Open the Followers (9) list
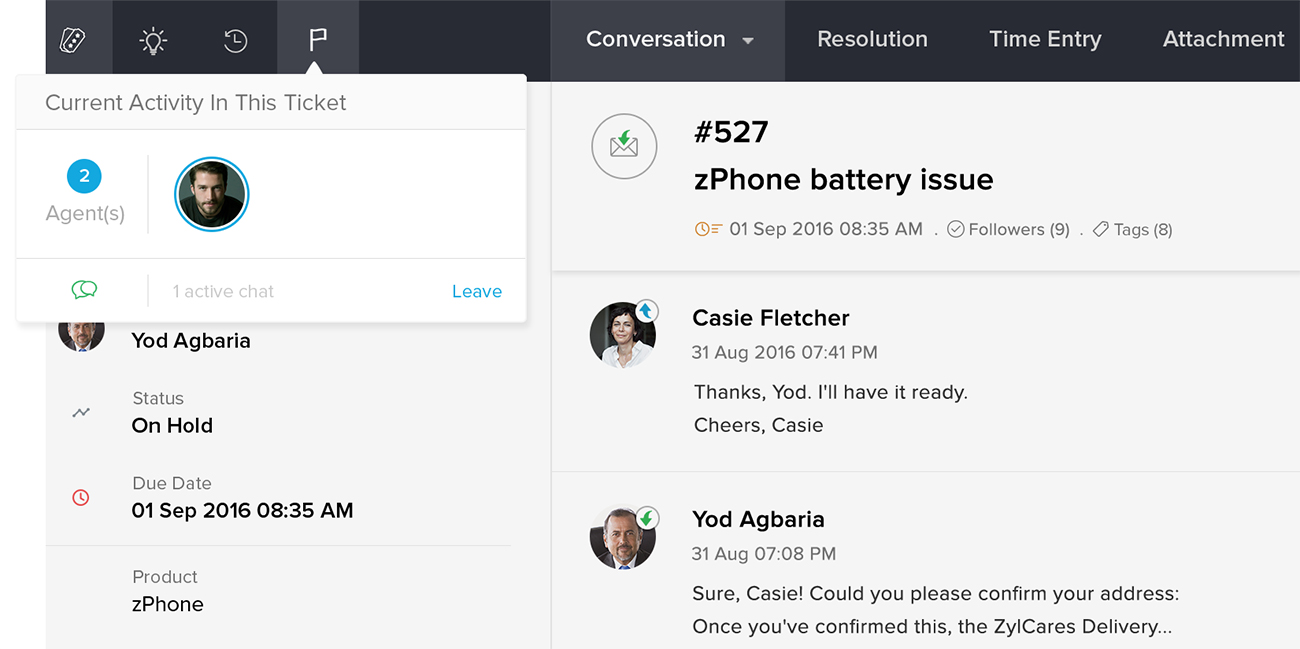Screen dimensions: 1300x649 pyautogui.click(x=1008, y=229)
